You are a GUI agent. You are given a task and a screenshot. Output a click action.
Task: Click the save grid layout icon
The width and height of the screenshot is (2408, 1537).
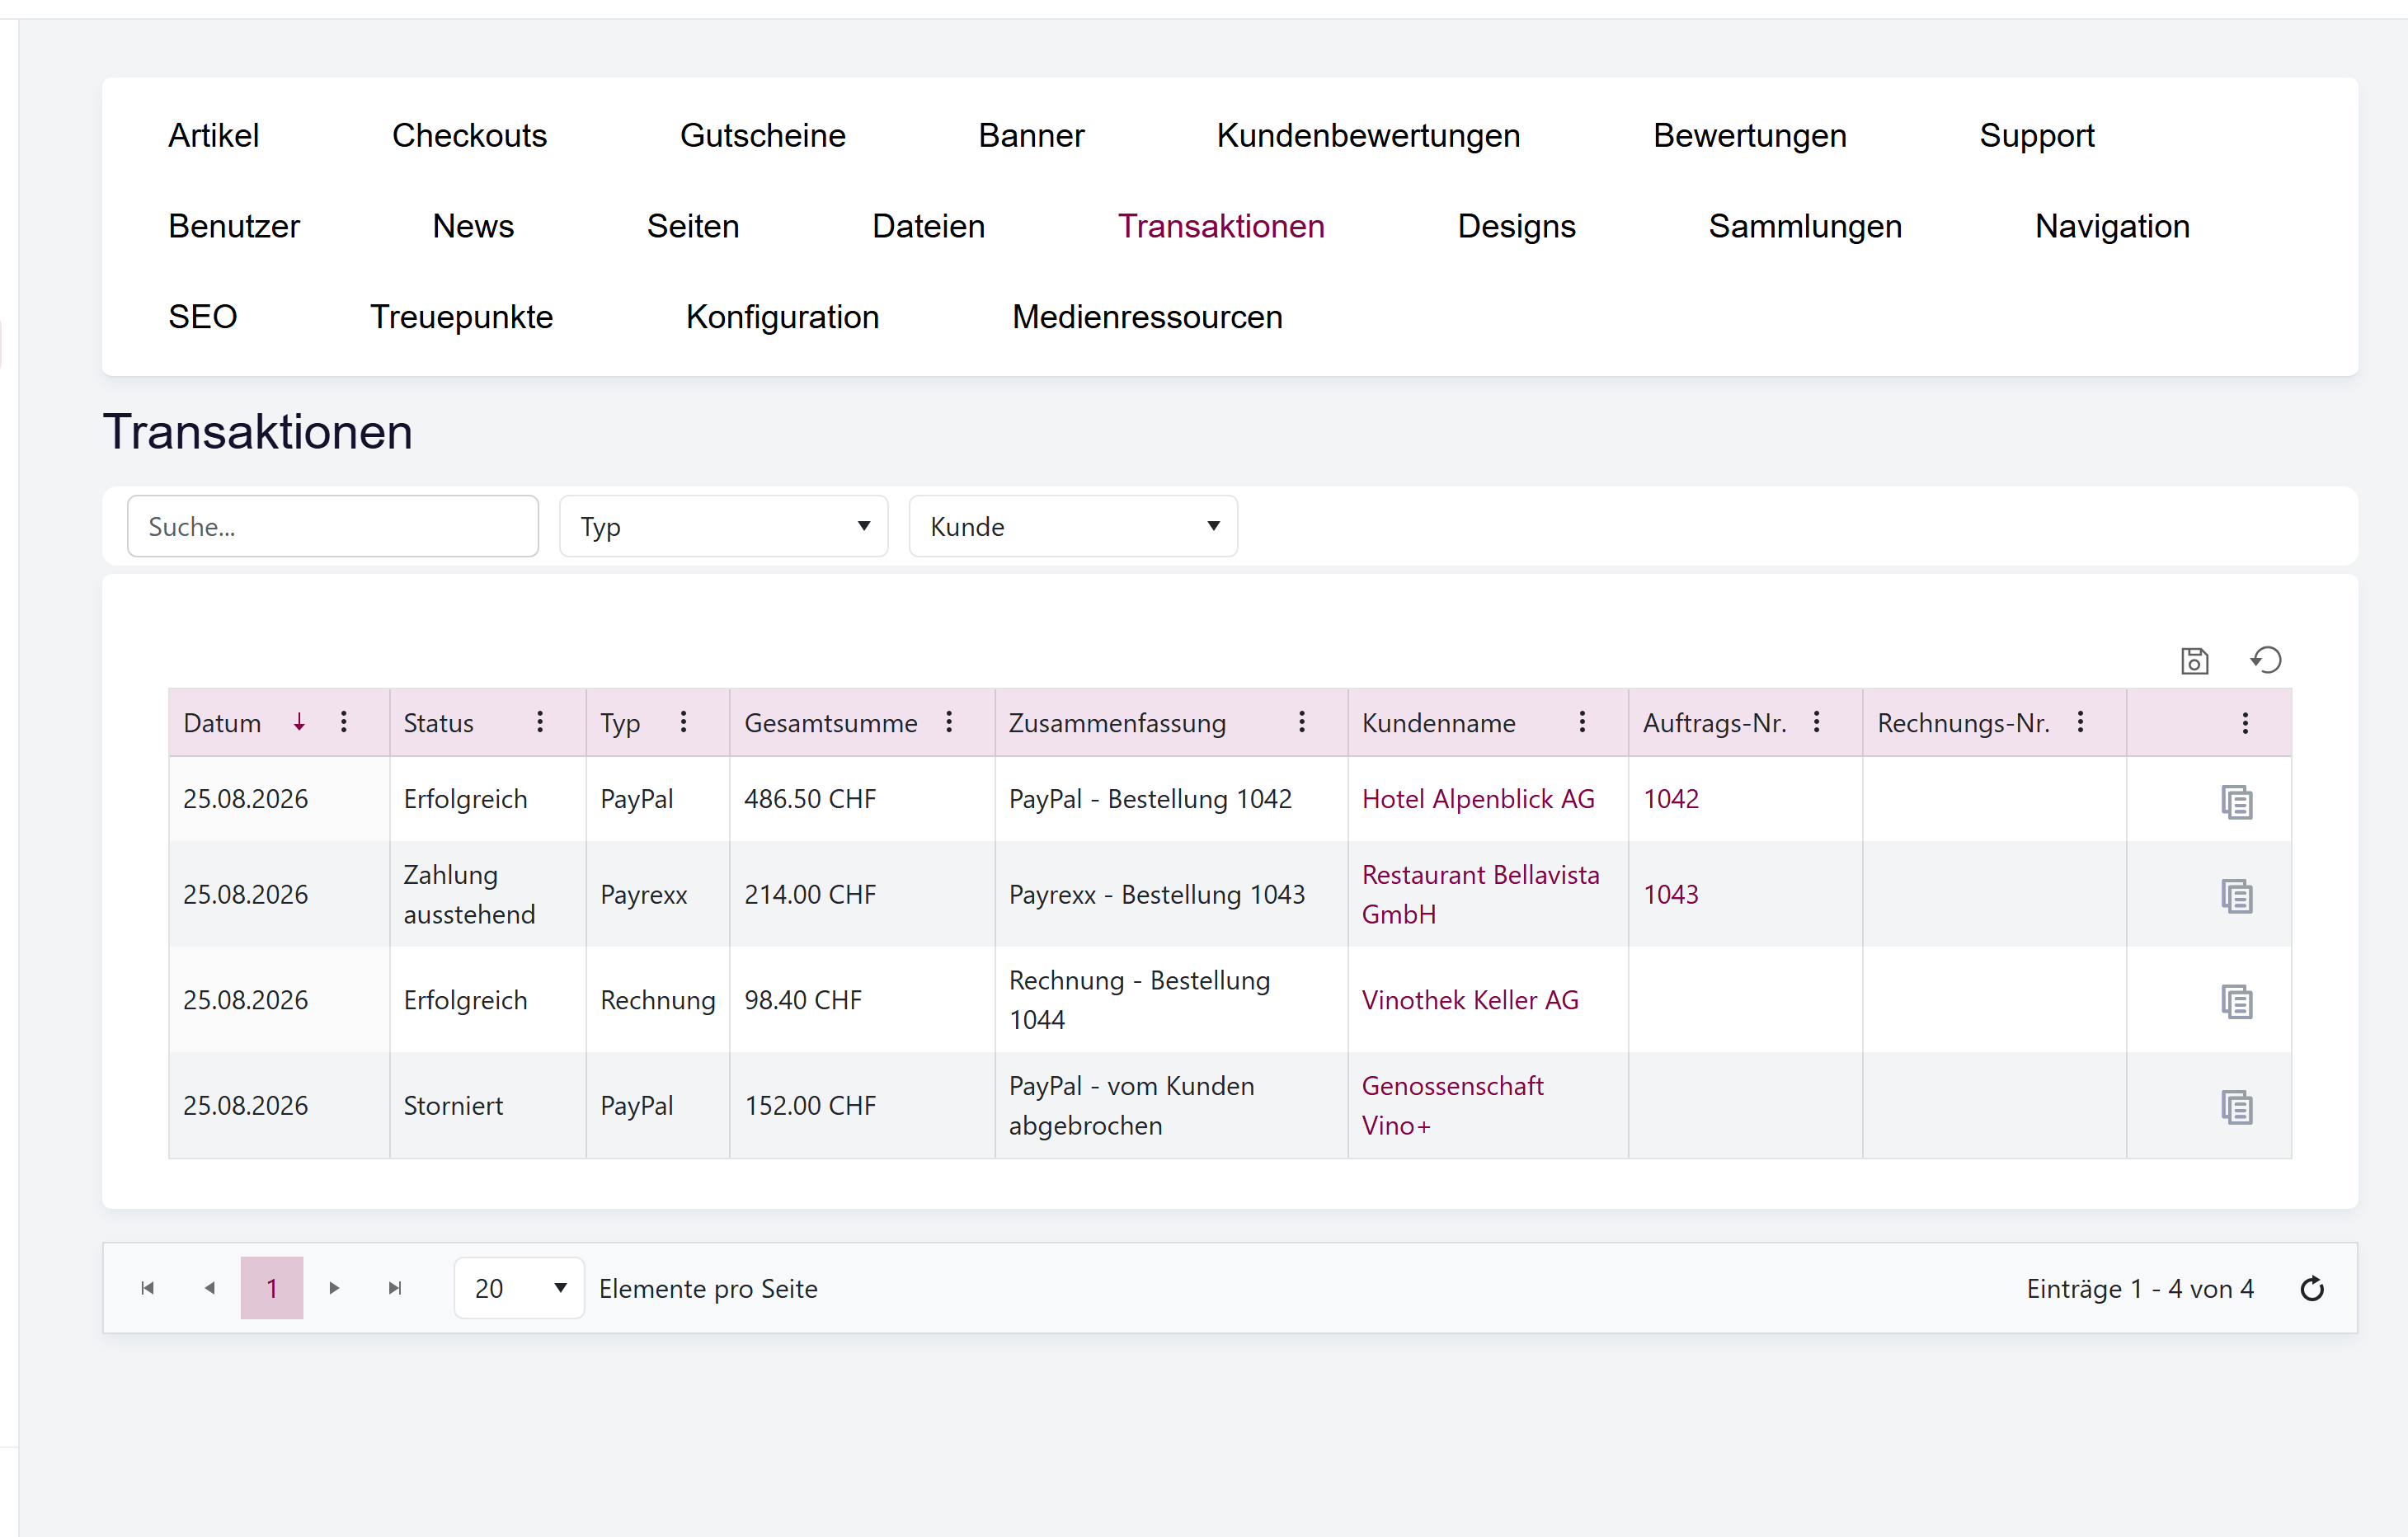coord(2194,661)
